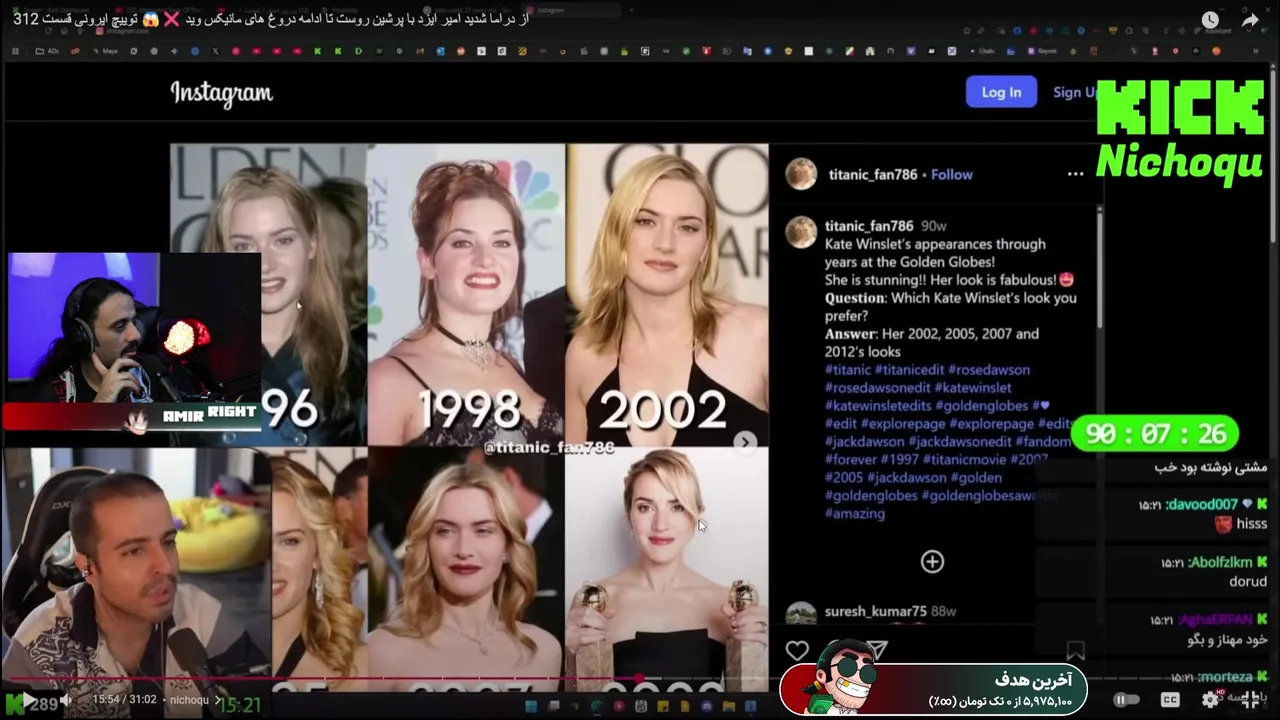The image size is (1280, 720).
Task: Open titanic_fan786 profile picture in post header
Action: tap(801, 174)
